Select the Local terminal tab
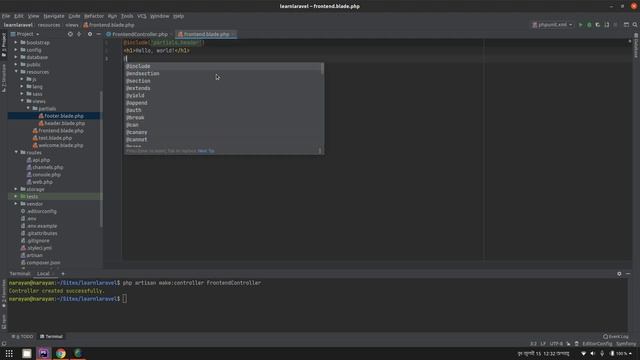Viewport: 640px width, 360px height. (43, 274)
